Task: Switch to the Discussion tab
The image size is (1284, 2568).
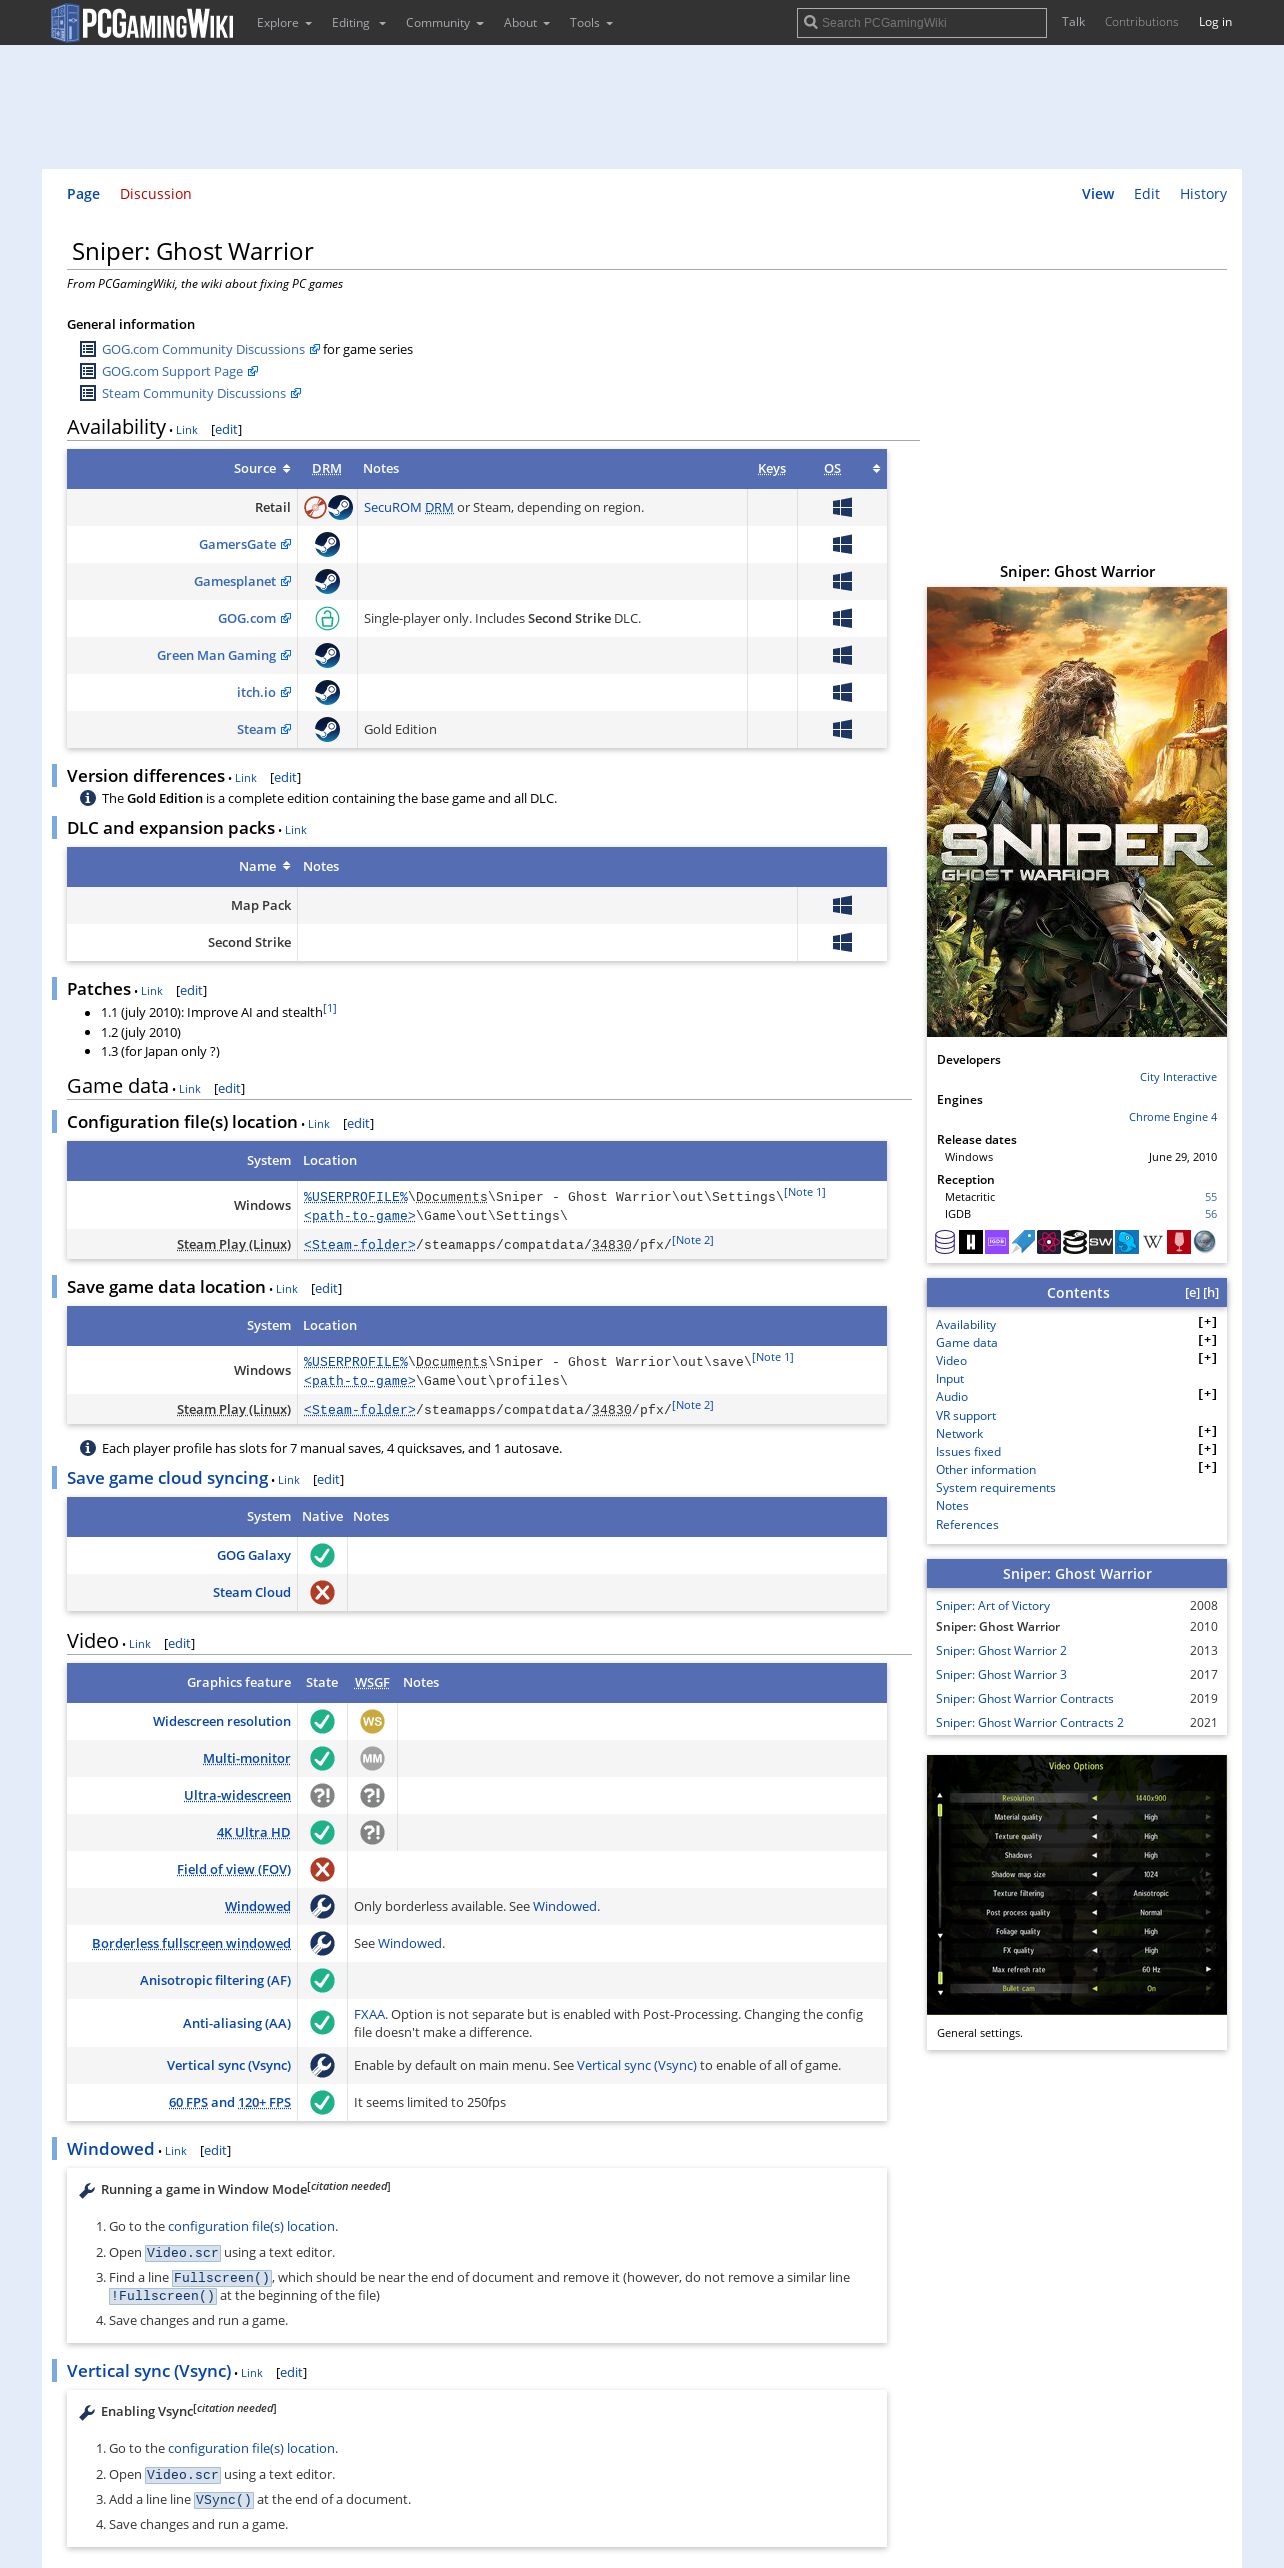Action: tap(155, 194)
